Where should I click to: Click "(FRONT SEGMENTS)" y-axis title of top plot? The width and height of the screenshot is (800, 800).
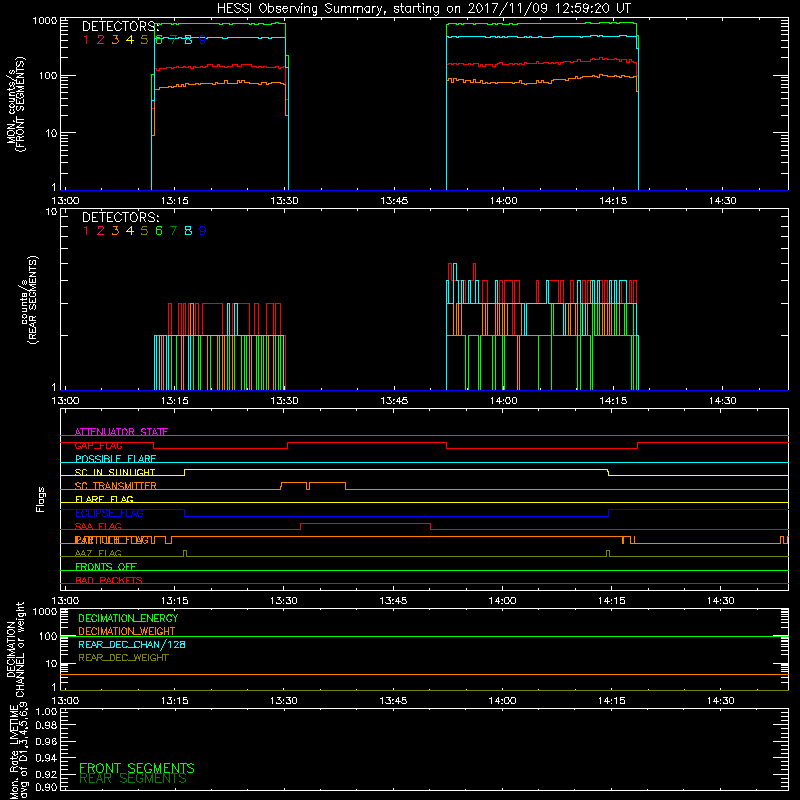20,104
